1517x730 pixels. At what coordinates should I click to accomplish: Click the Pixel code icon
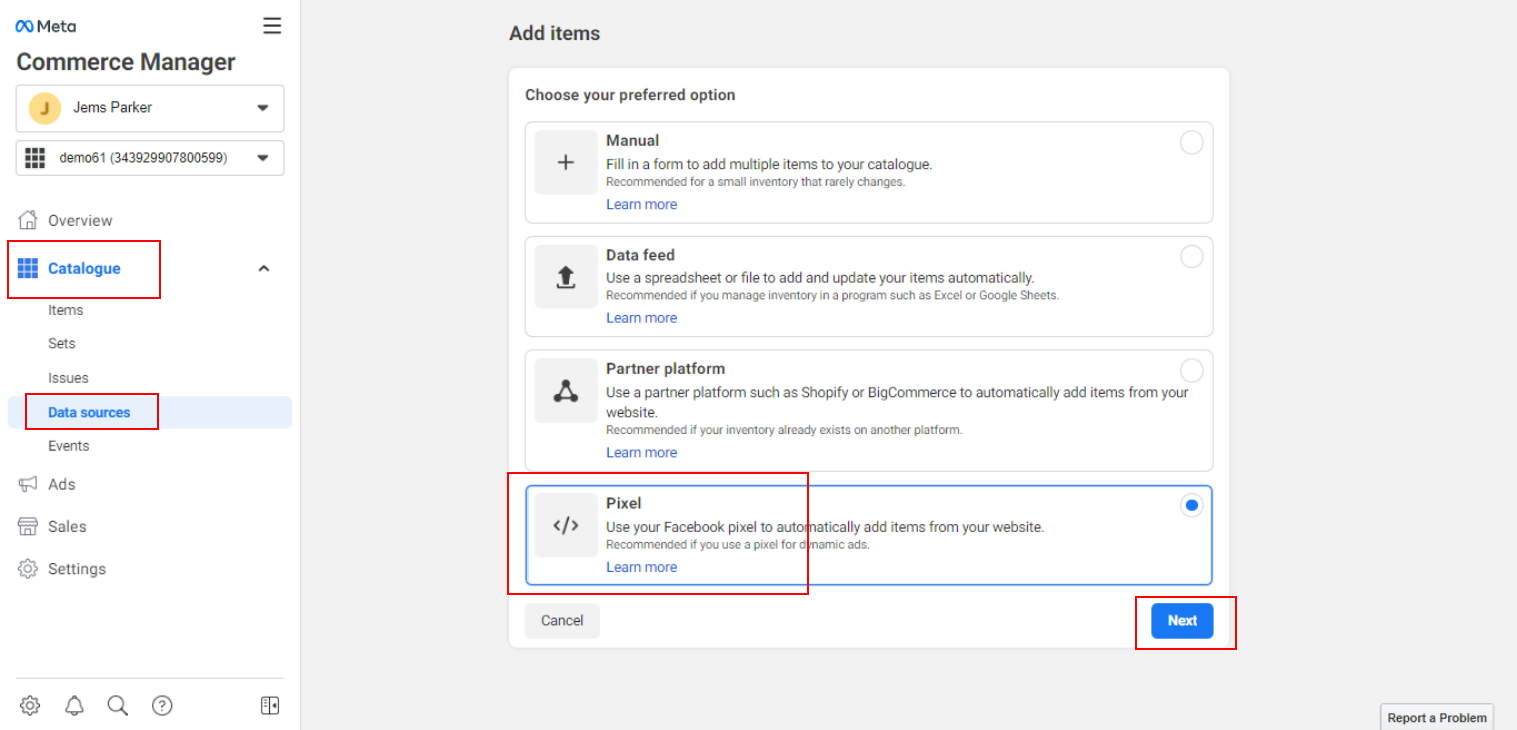coord(566,525)
